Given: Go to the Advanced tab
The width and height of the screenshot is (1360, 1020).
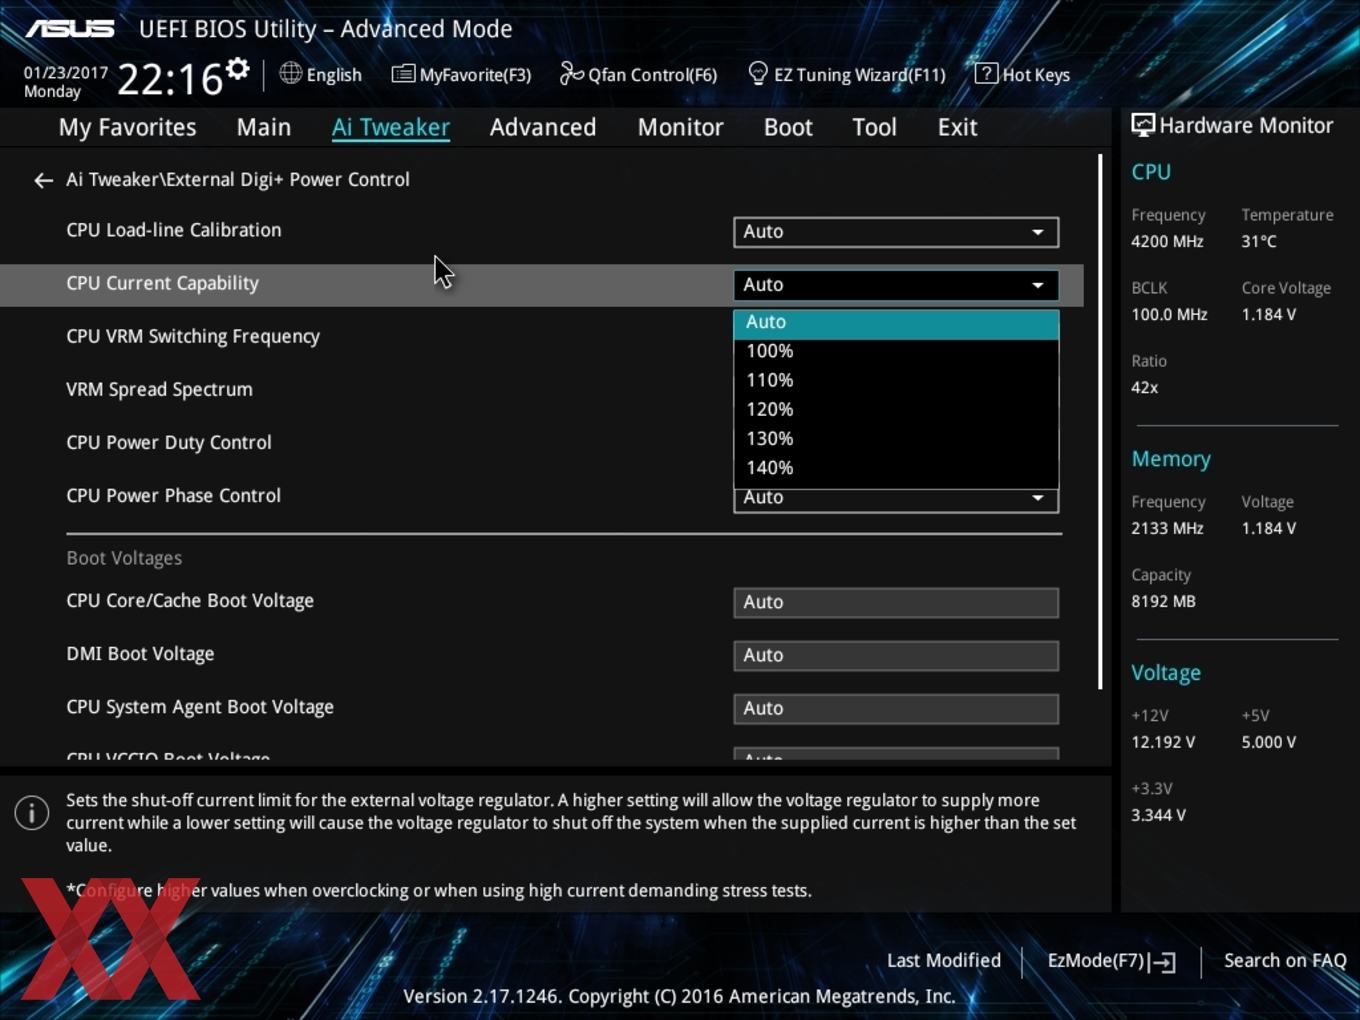Looking at the screenshot, I should pos(543,127).
